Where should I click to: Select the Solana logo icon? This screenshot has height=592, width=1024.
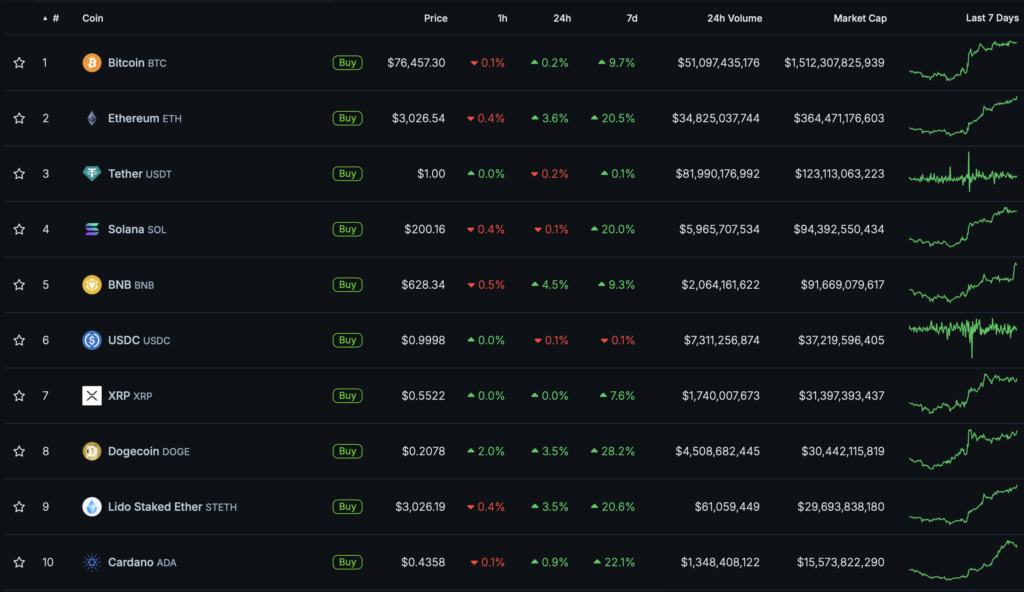[92, 229]
